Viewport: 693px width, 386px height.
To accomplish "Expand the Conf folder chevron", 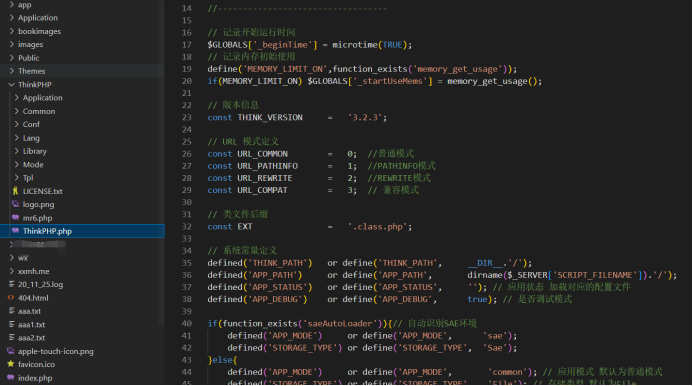I will 17,124.
